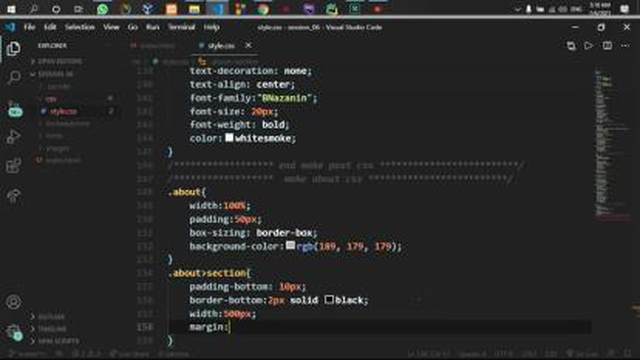Open the Run and Debug view
The width and height of the screenshot is (640, 360).
13,137
